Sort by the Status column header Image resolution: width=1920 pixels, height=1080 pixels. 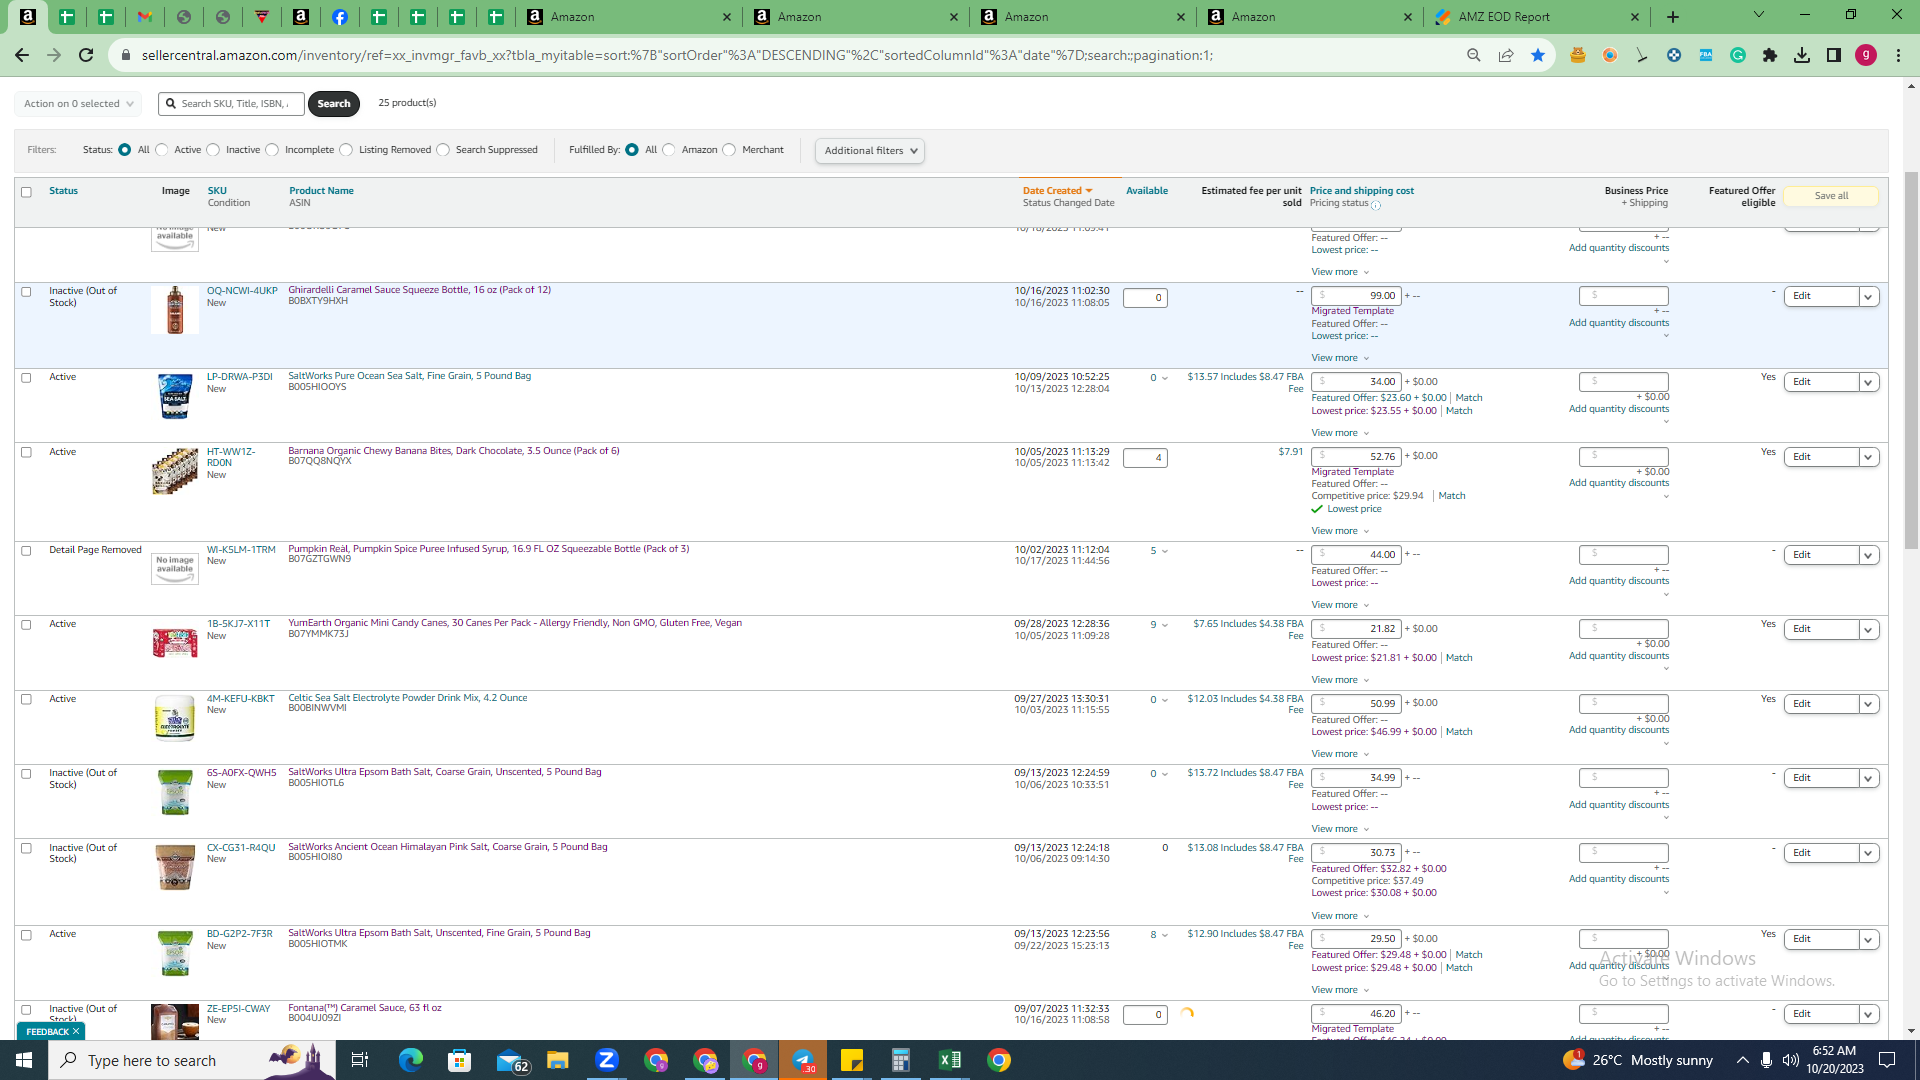(63, 191)
